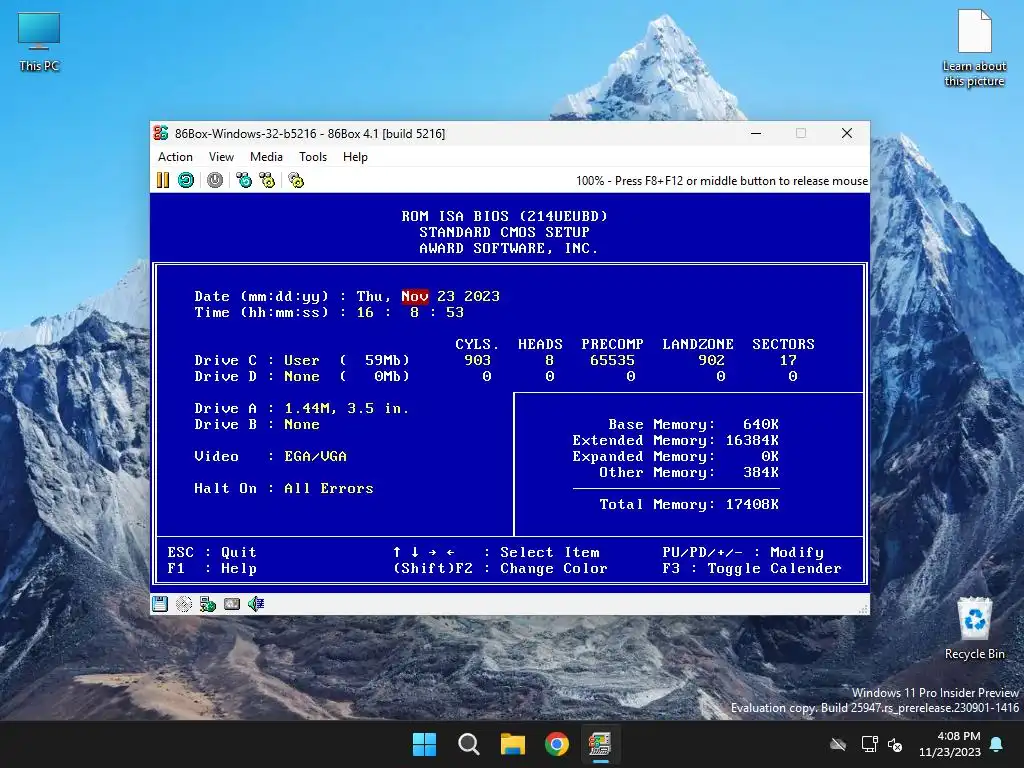Click the hour value 16 in Time
The height and width of the screenshot is (768, 1024).
coord(365,312)
